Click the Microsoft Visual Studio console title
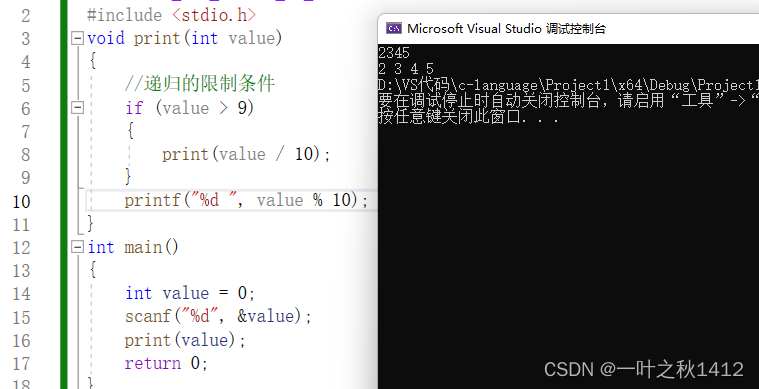759x389 pixels. click(x=506, y=29)
